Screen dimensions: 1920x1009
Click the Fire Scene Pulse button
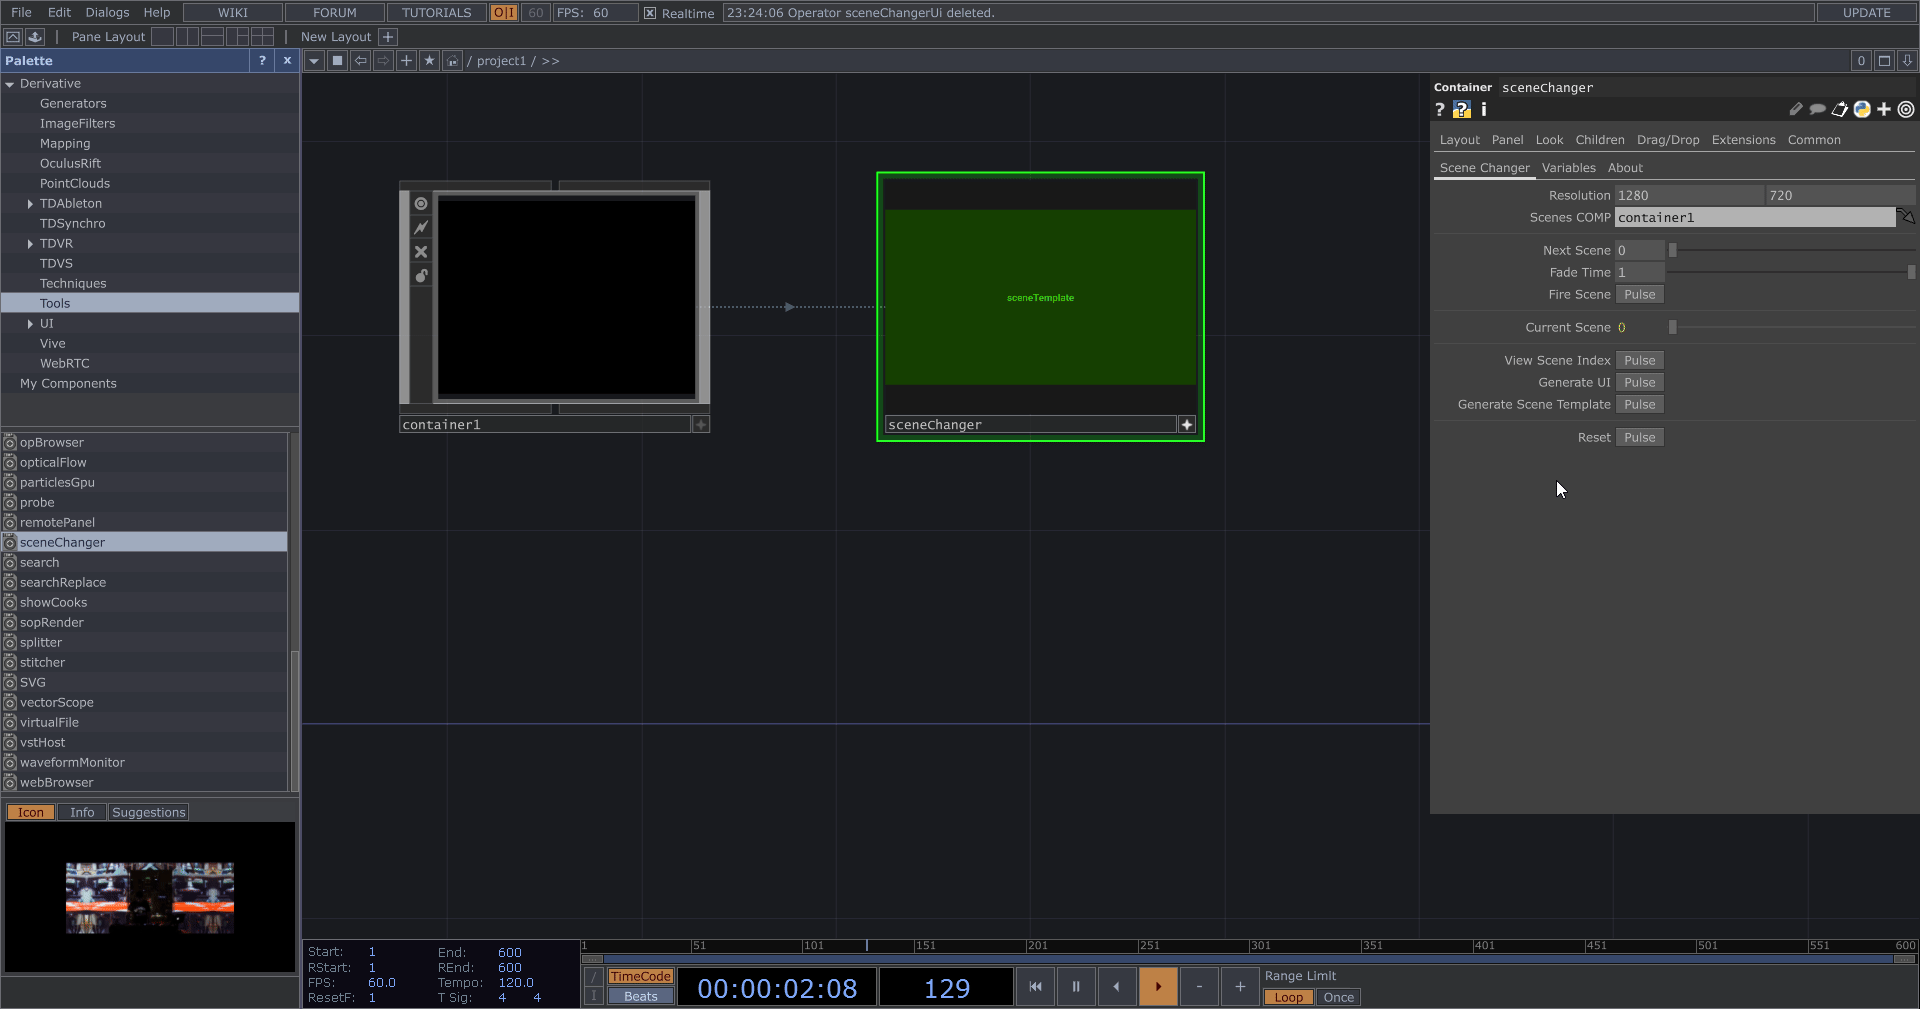coord(1639,295)
